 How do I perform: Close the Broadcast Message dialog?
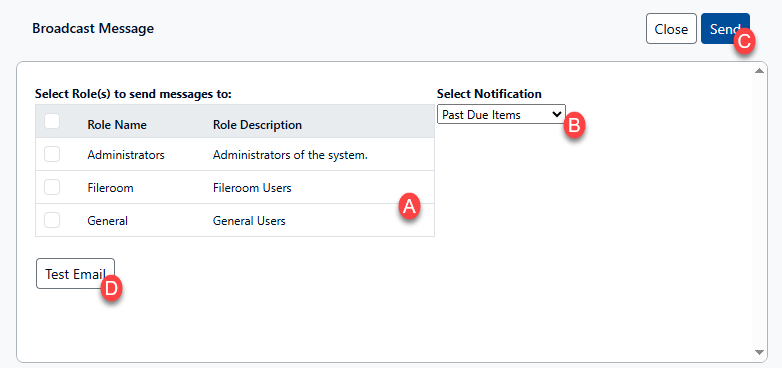coord(671,28)
